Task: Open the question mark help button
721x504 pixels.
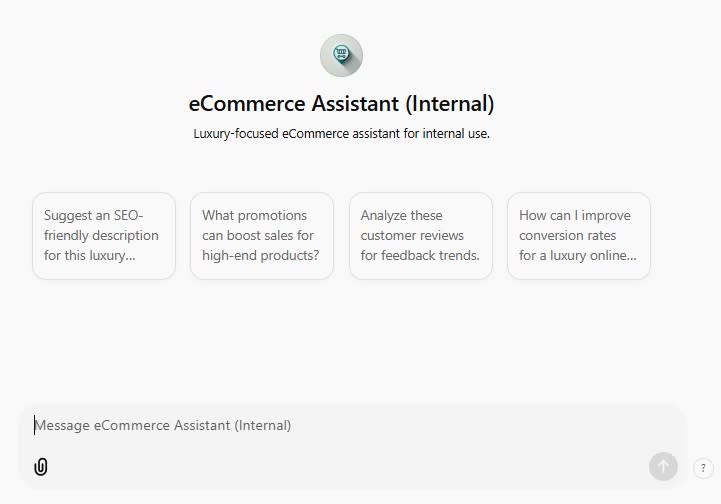Action: click(x=703, y=468)
